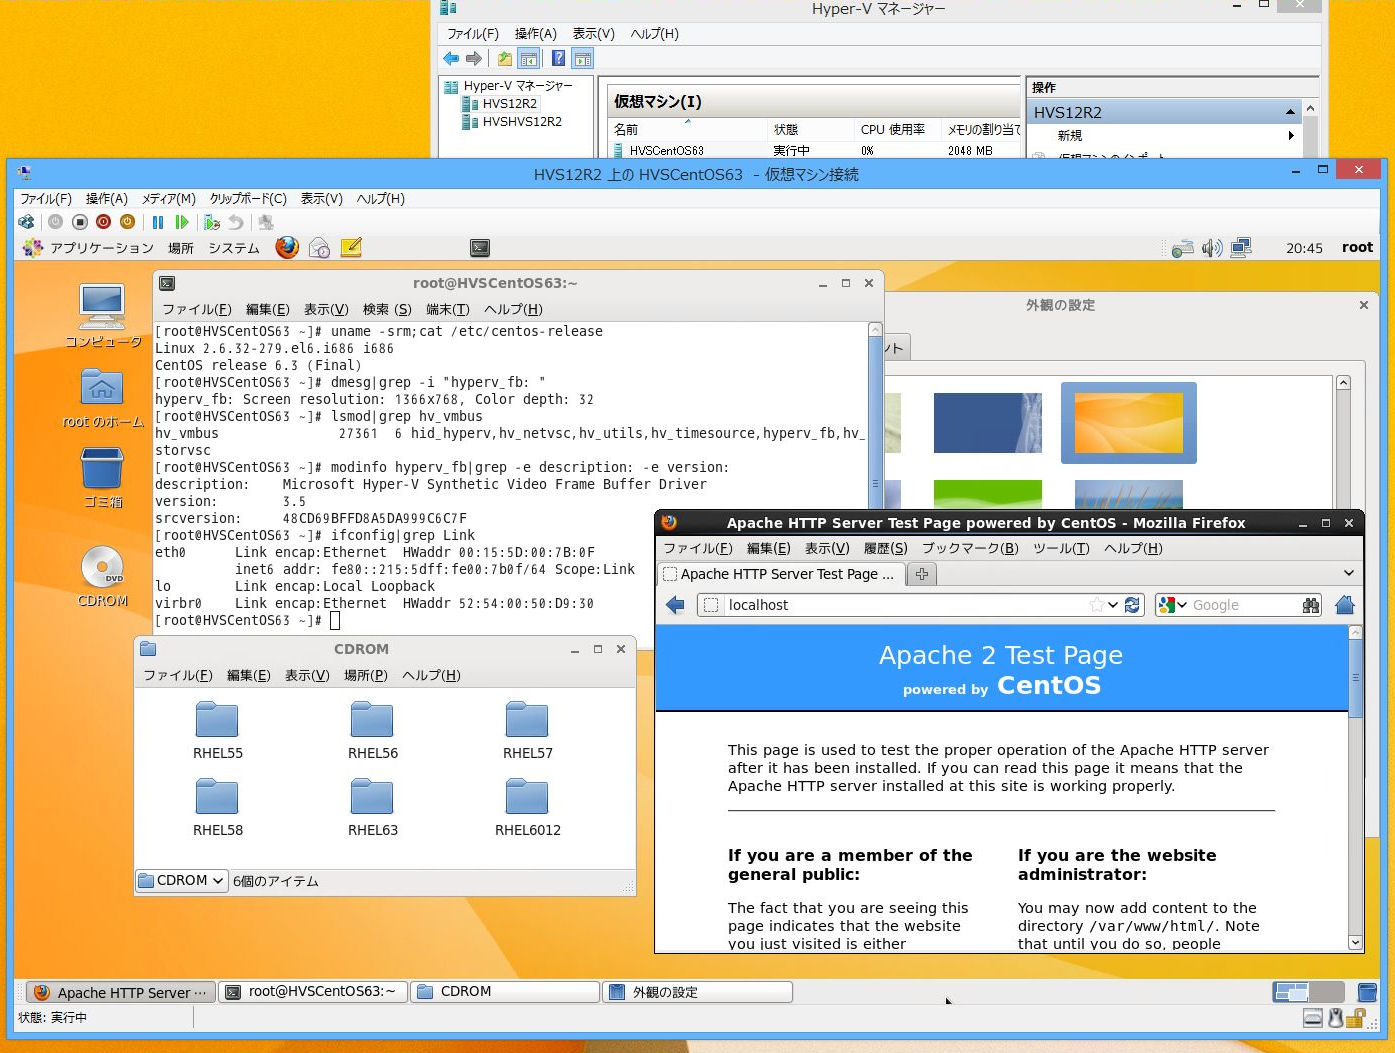Click the keyboard input method tray icon
This screenshot has height=1053, width=1395.
(x=1182, y=248)
